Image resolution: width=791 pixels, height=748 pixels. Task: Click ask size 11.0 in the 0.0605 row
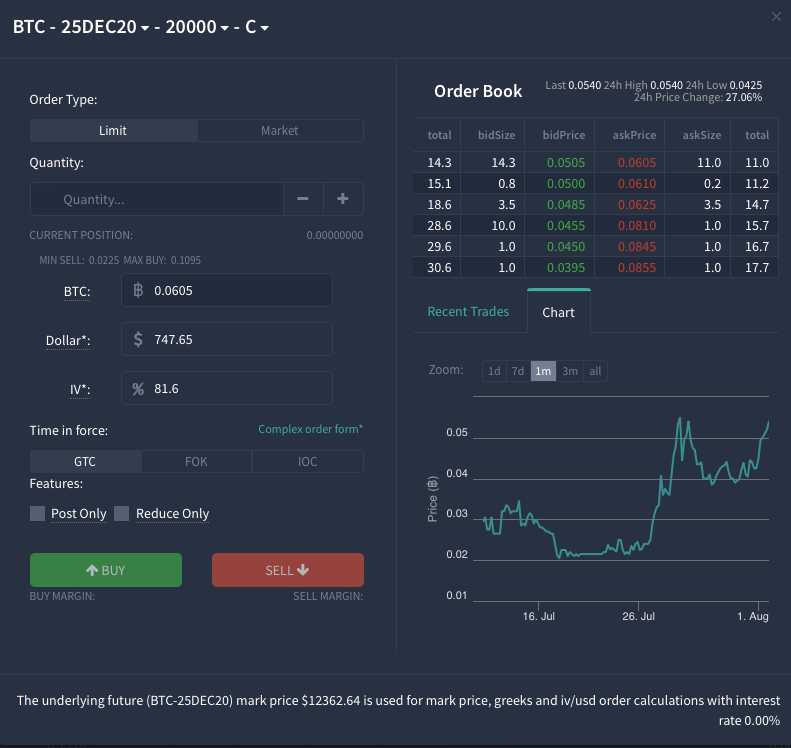coord(709,163)
